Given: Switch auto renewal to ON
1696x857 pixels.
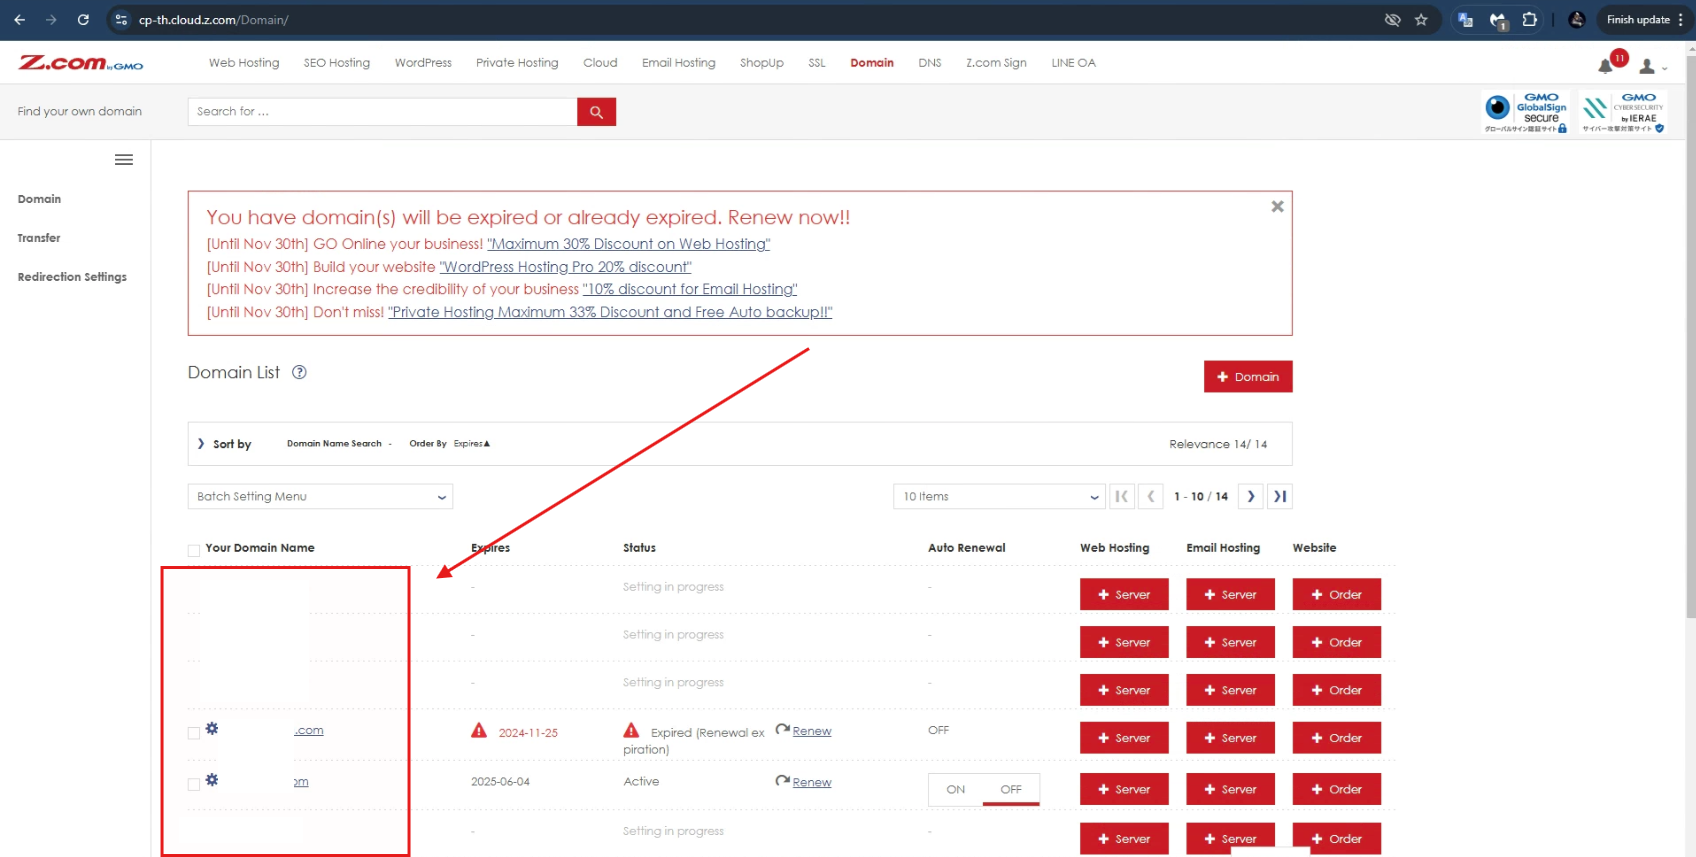Looking at the screenshot, I should coord(956,789).
